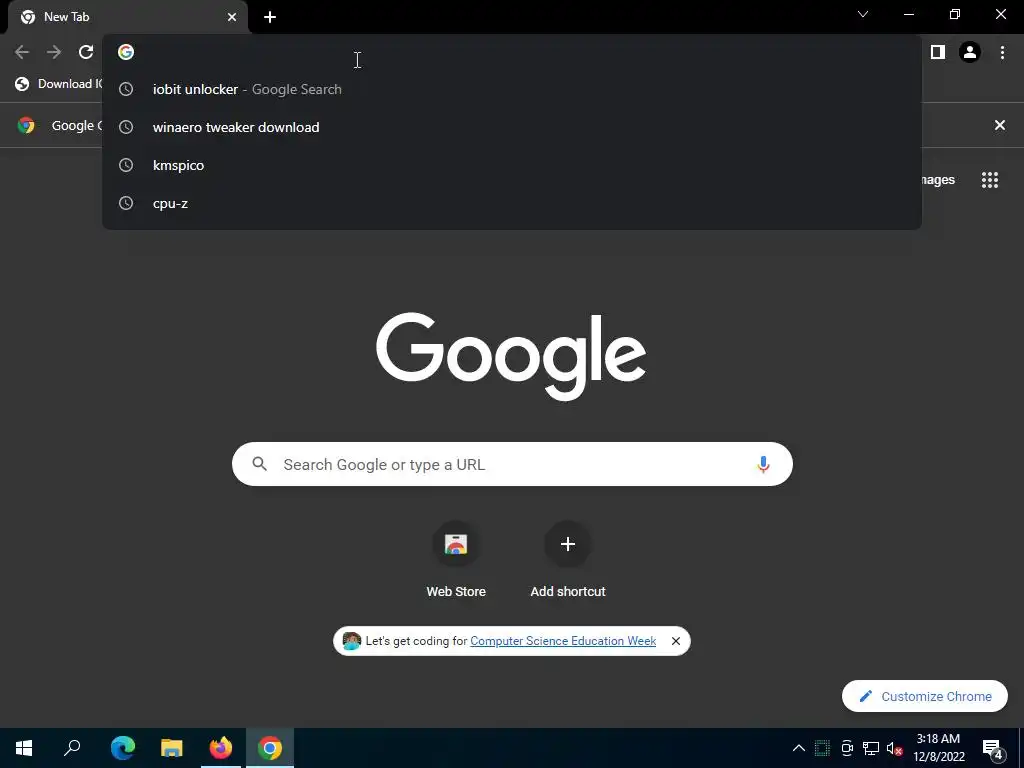This screenshot has width=1024, height=768.
Task: Open the Download bookmark in bookmarks bar
Action: [x=59, y=84]
